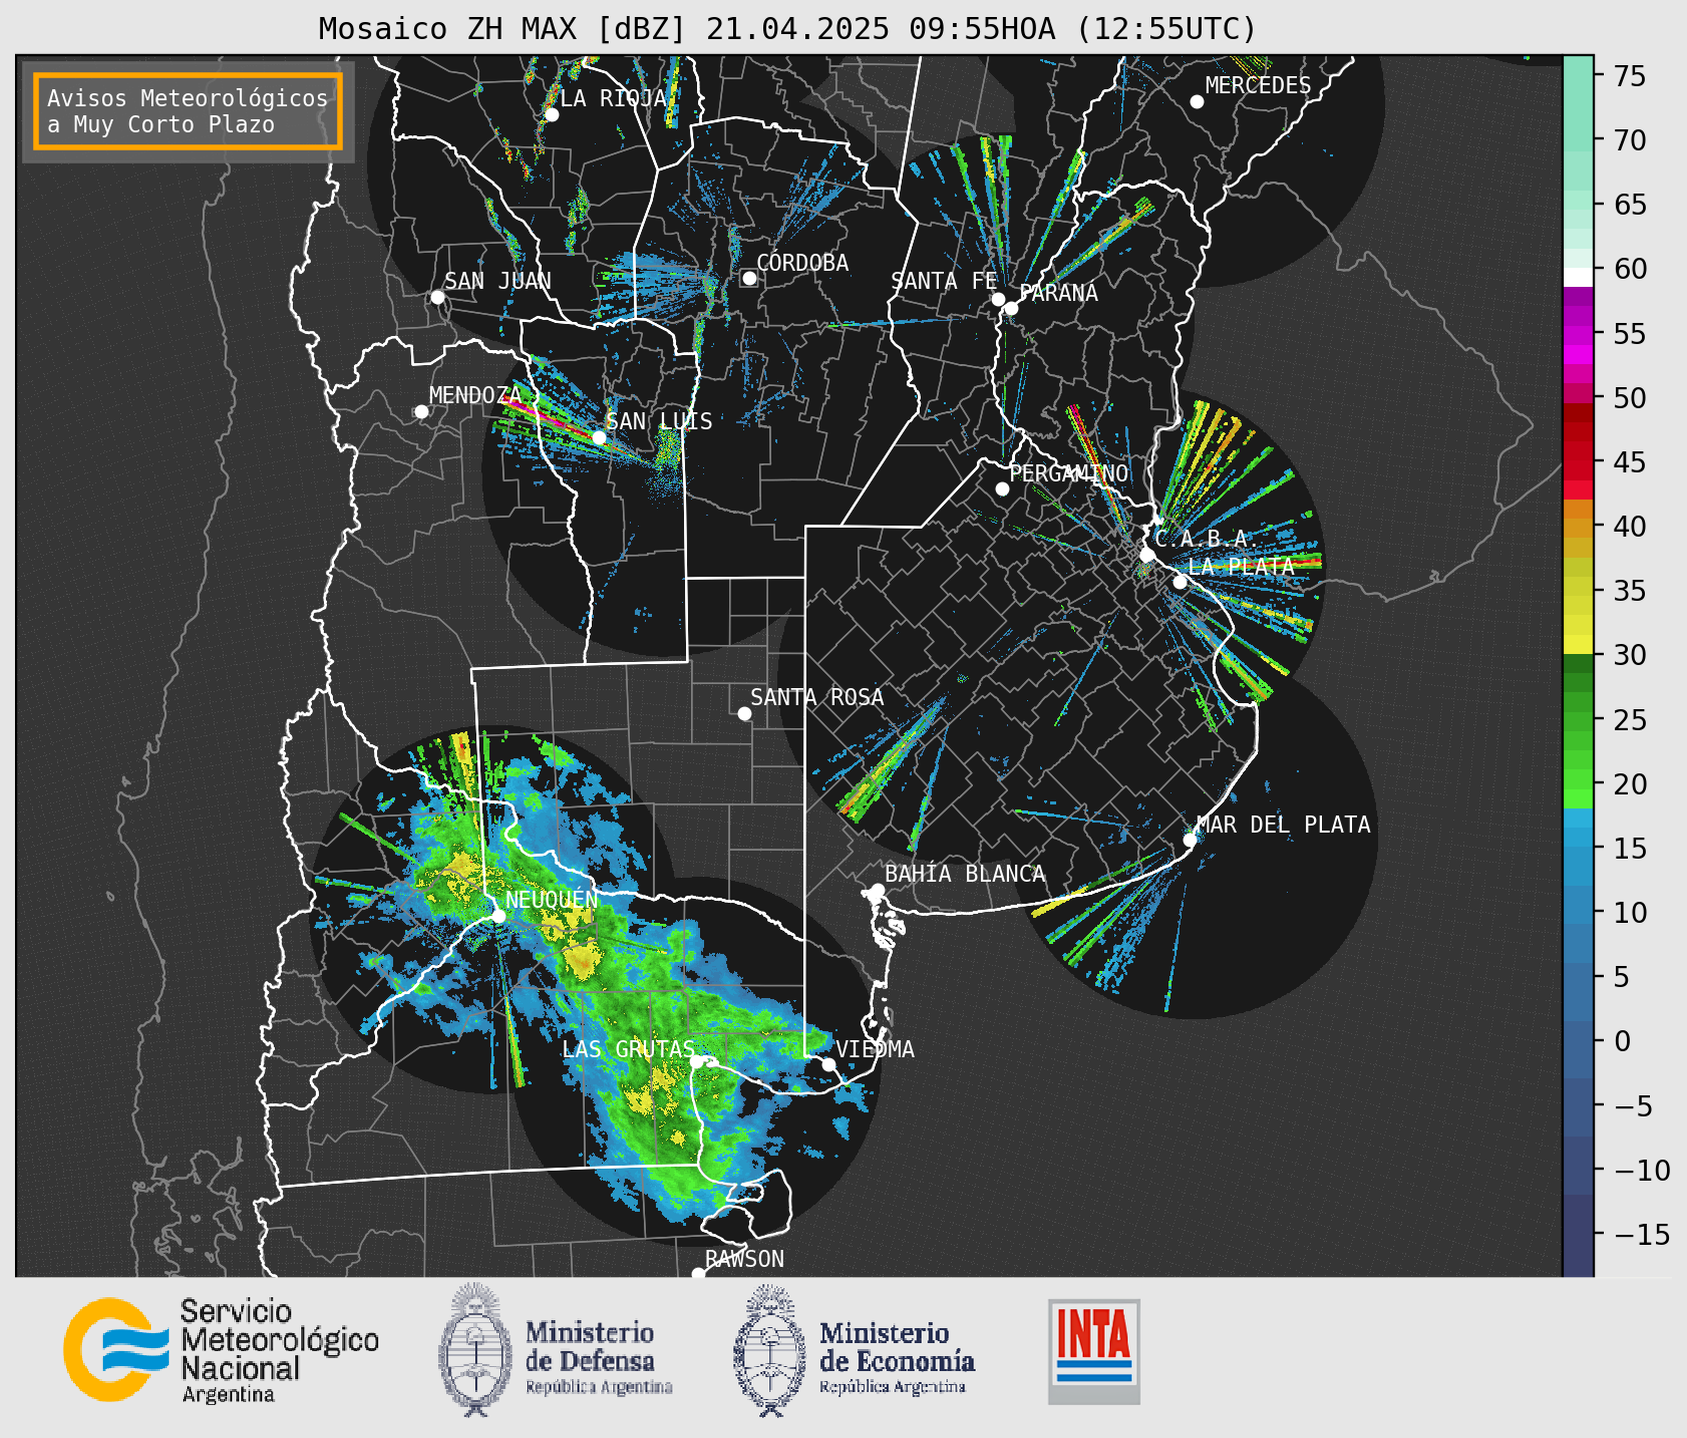Viewport: 1687px width, 1438px height.
Task: Click the CÓRDOBA label text
Action: [802, 263]
